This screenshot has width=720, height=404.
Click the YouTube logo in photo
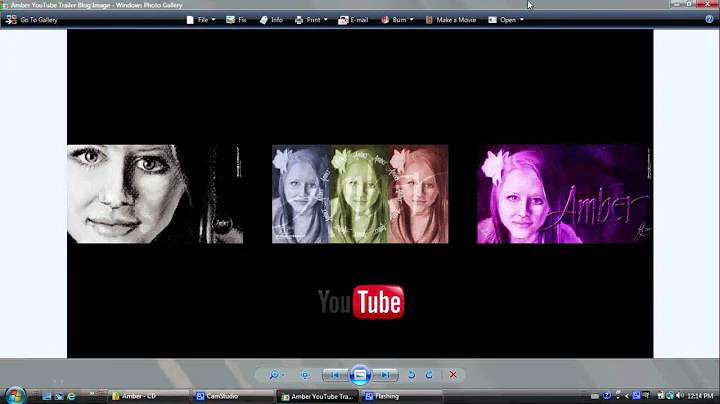(x=361, y=302)
